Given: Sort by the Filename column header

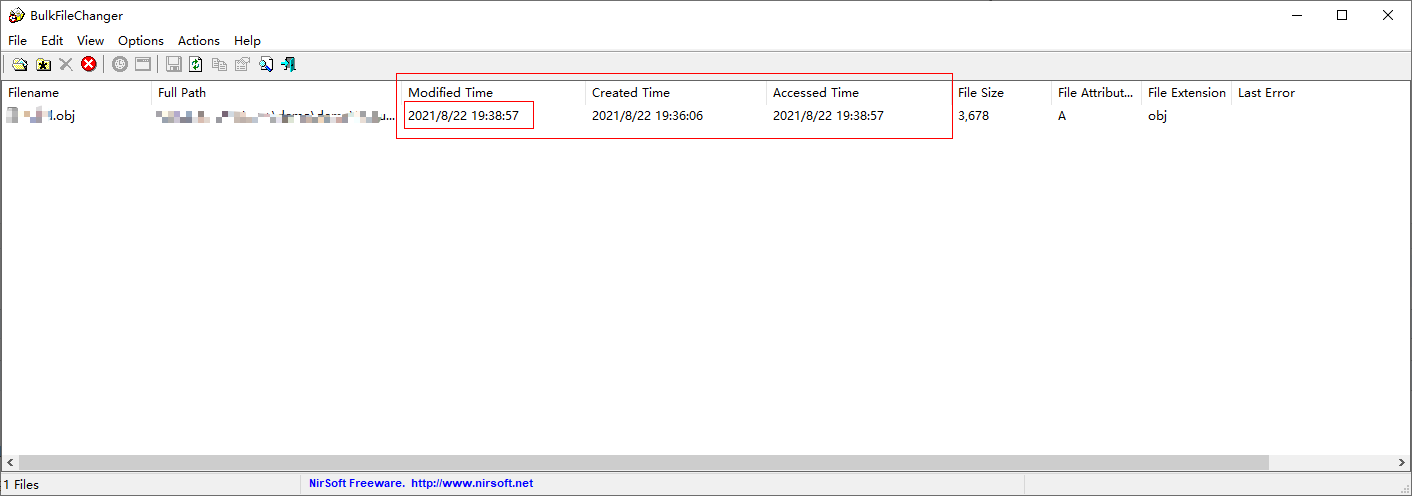Looking at the screenshot, I should point(76,93).
